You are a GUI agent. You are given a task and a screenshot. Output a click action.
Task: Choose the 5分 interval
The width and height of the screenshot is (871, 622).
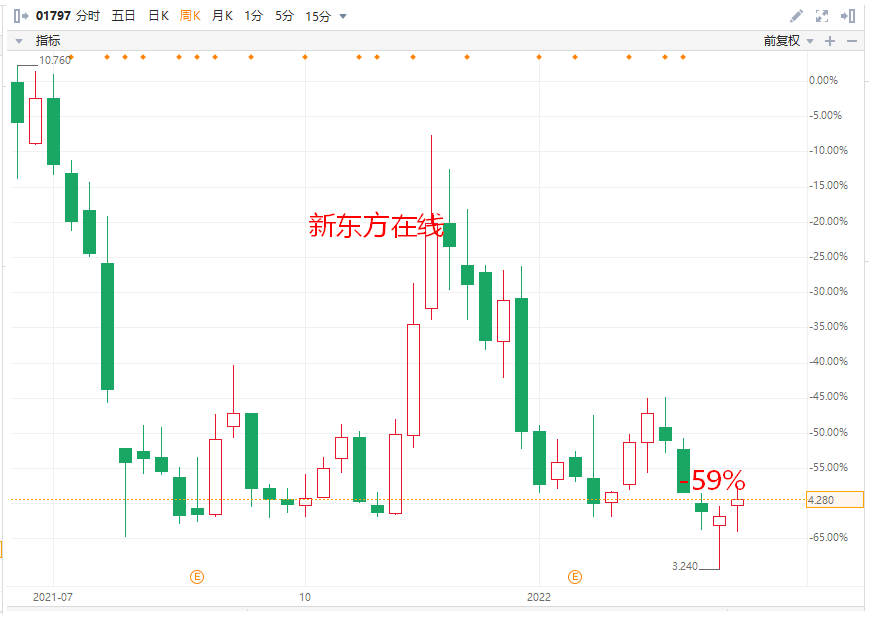(284, 16)
